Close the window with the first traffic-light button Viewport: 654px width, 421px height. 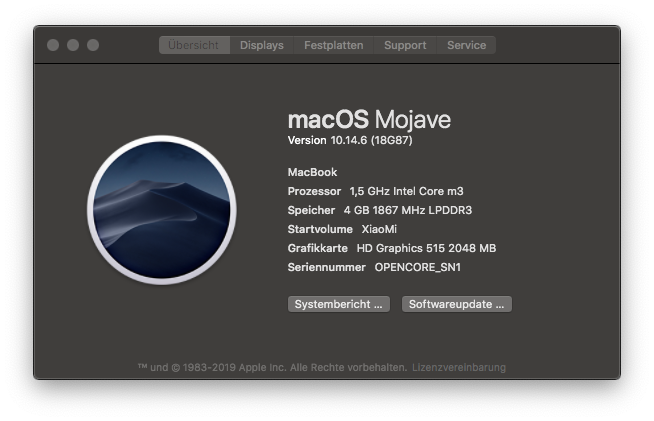[x=53, y=45]
